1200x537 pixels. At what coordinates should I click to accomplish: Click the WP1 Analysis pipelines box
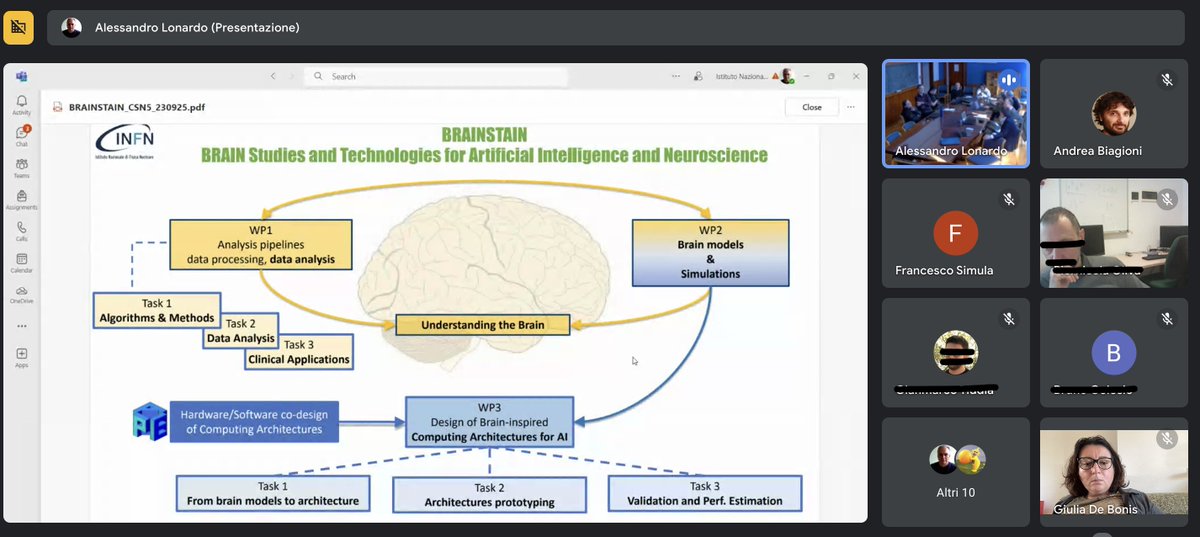(261, 245)
